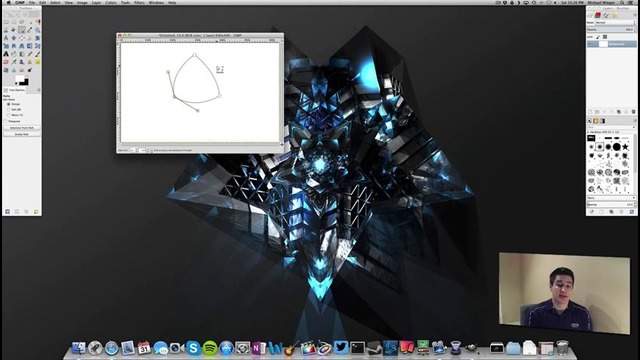The height and width of the screenshot is (360, 640).
Task: Switch to the Patterns tab in brushes dock
Action: [x=596, y=121]
